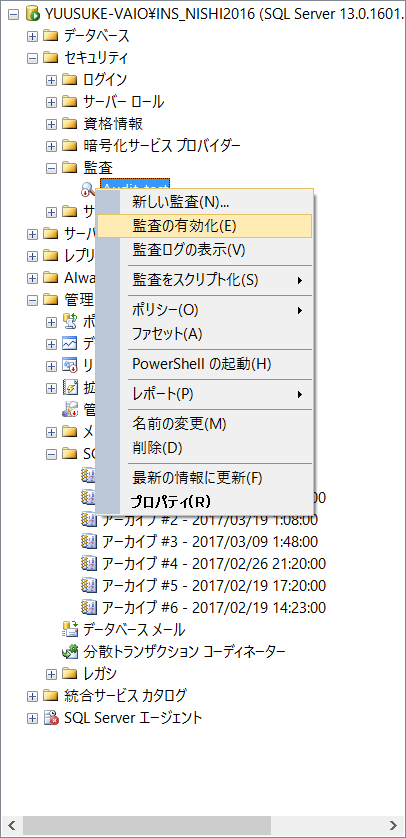Select 監査の有効化(E) menu entry
The width and height of the screenshot is (406, 838).
(204, 226)
